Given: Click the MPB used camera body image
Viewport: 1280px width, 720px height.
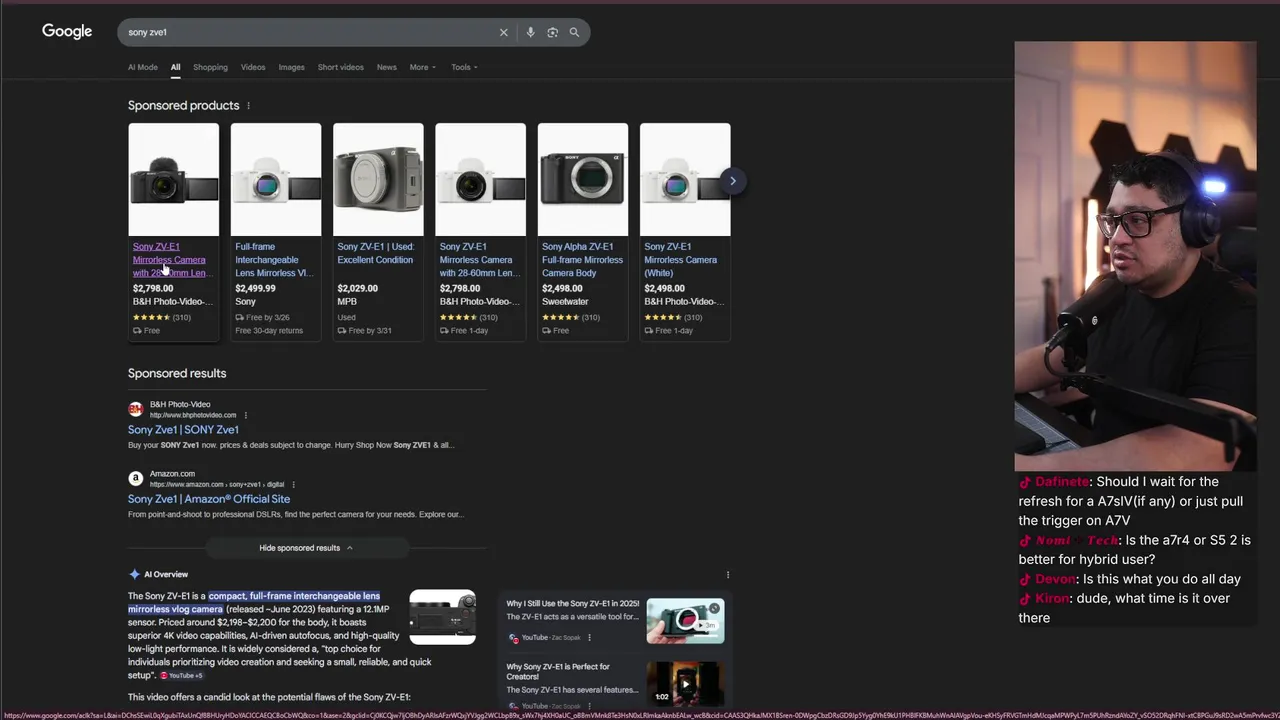Looking at the screenshot, I should [378, 180].
